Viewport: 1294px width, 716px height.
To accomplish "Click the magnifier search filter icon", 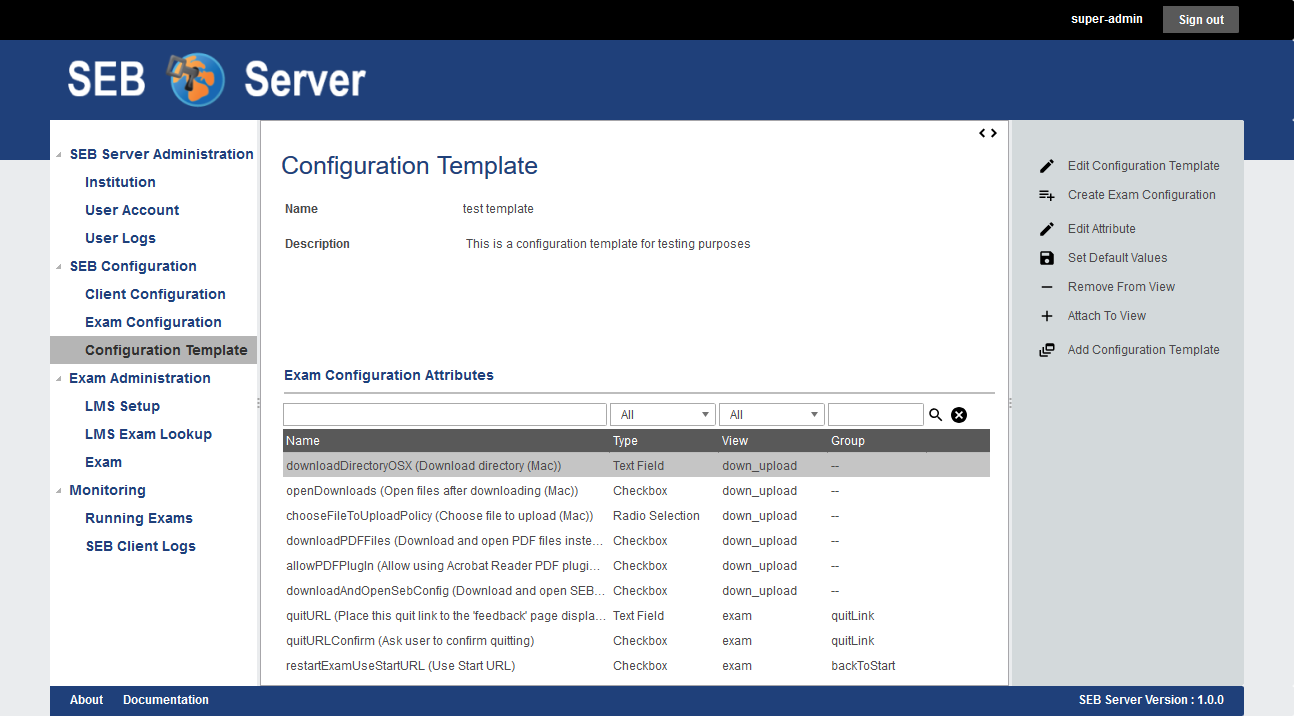I will pyautogui.click(x=936, y=415).
